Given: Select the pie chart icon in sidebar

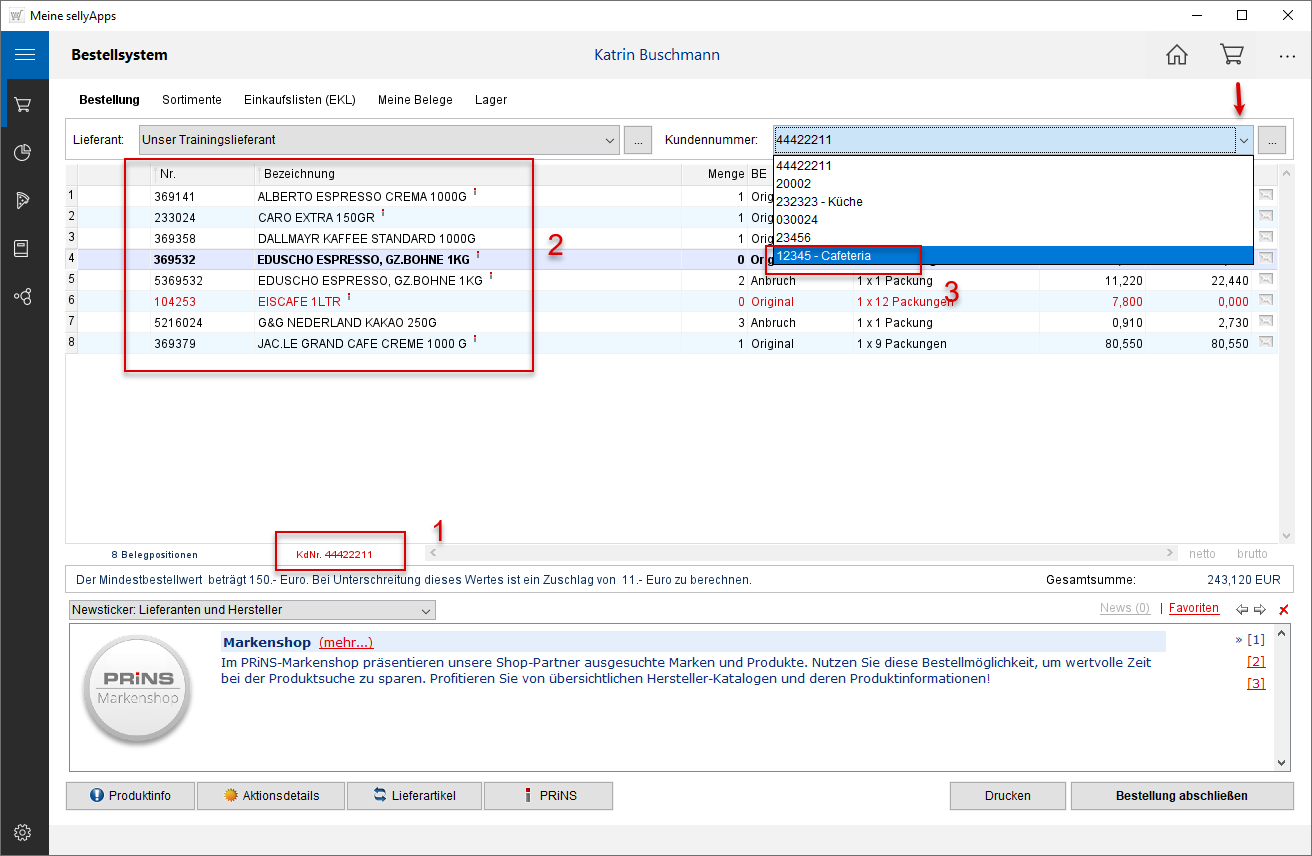Looking at the screenshot, I should coord(24,152).
